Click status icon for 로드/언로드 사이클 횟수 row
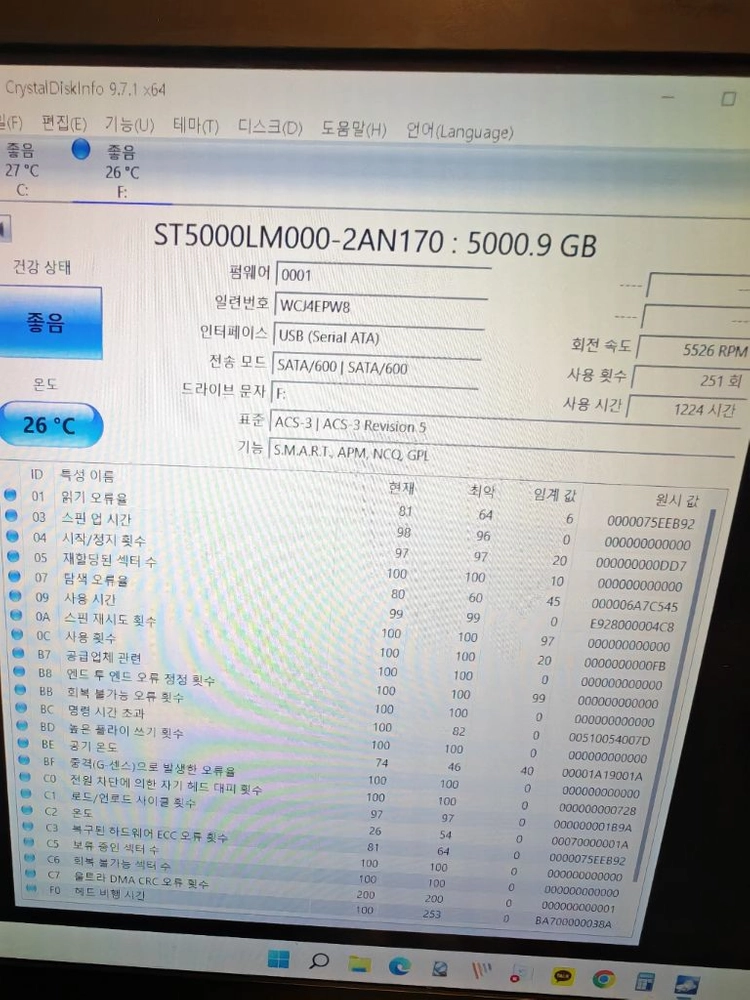 coord(26,793)
